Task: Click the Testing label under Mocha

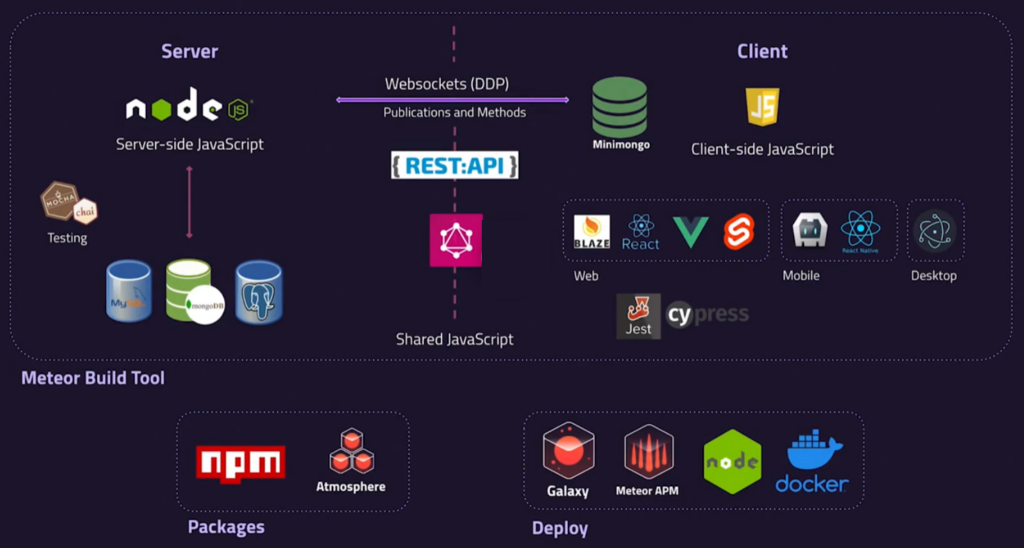Action: [67, 238]
